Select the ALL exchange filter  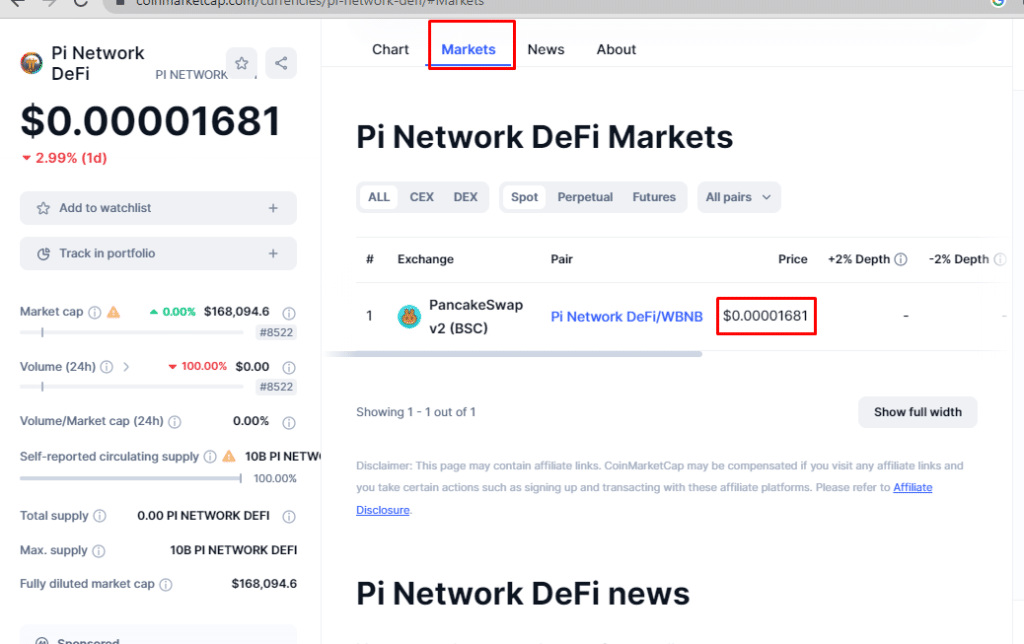click(x=379, y=197)
